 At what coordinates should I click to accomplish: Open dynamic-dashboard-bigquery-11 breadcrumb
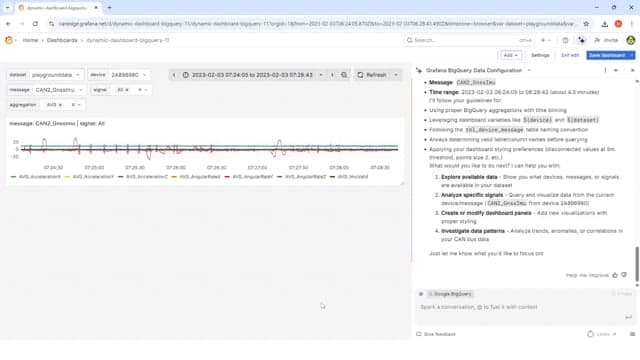pyautogui.click(x=128, y=40)
